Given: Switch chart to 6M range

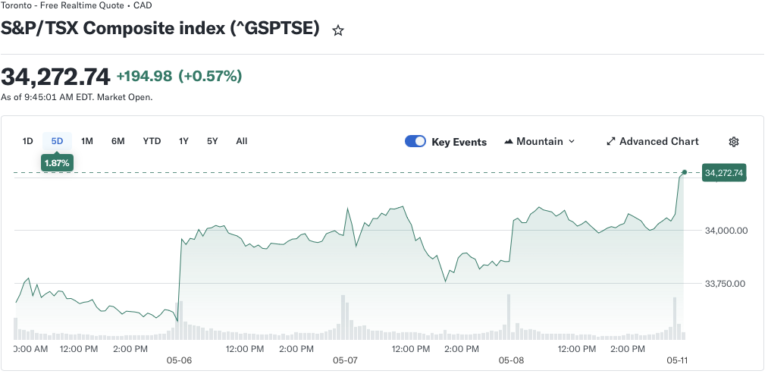Looking at the screenshot, I should pyautogui.click(x=118, y=141).
